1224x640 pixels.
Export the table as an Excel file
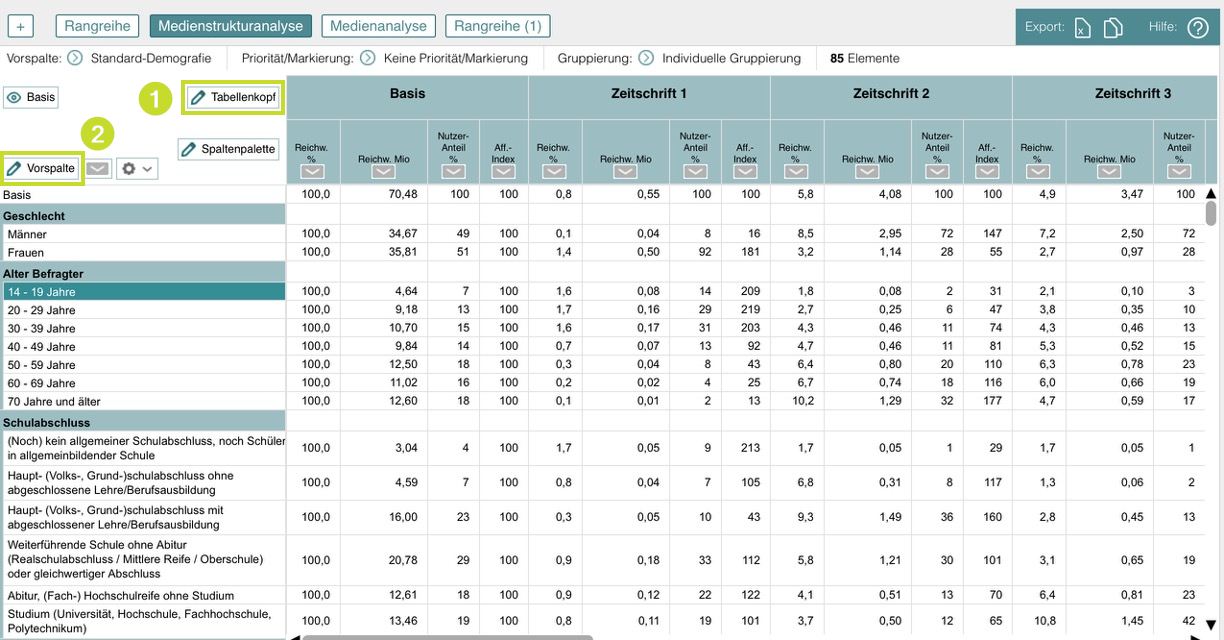(1082, 28)
